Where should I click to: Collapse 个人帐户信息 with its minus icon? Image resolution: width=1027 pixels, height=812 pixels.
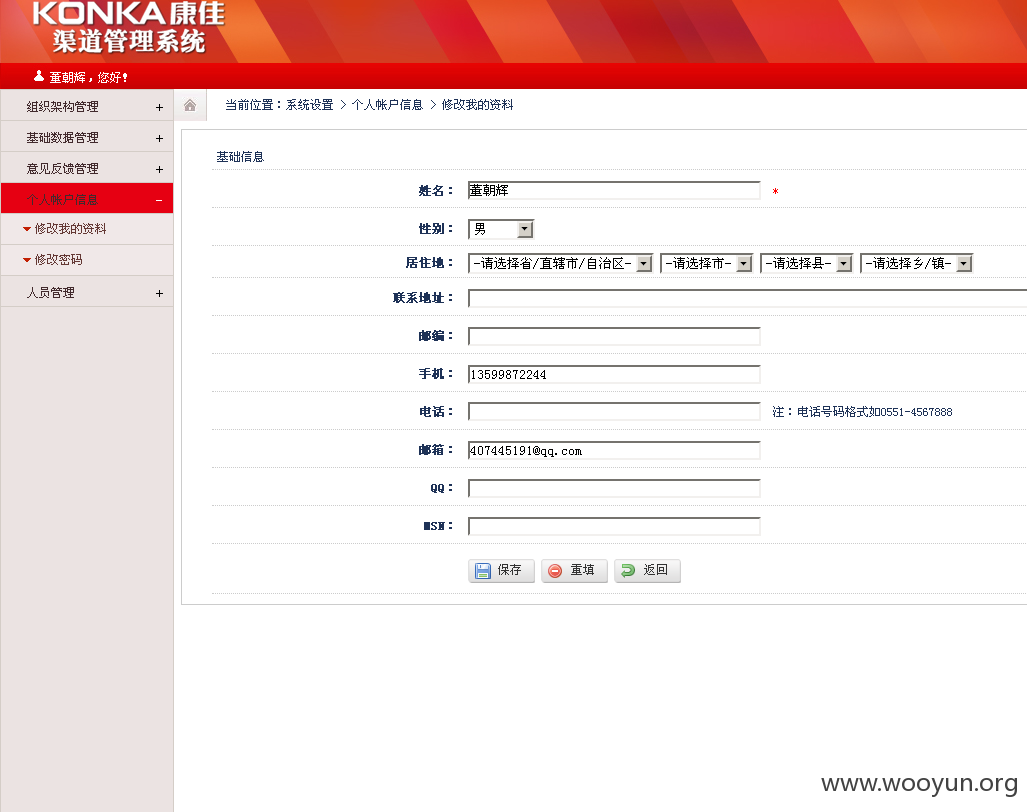(159, 200)
